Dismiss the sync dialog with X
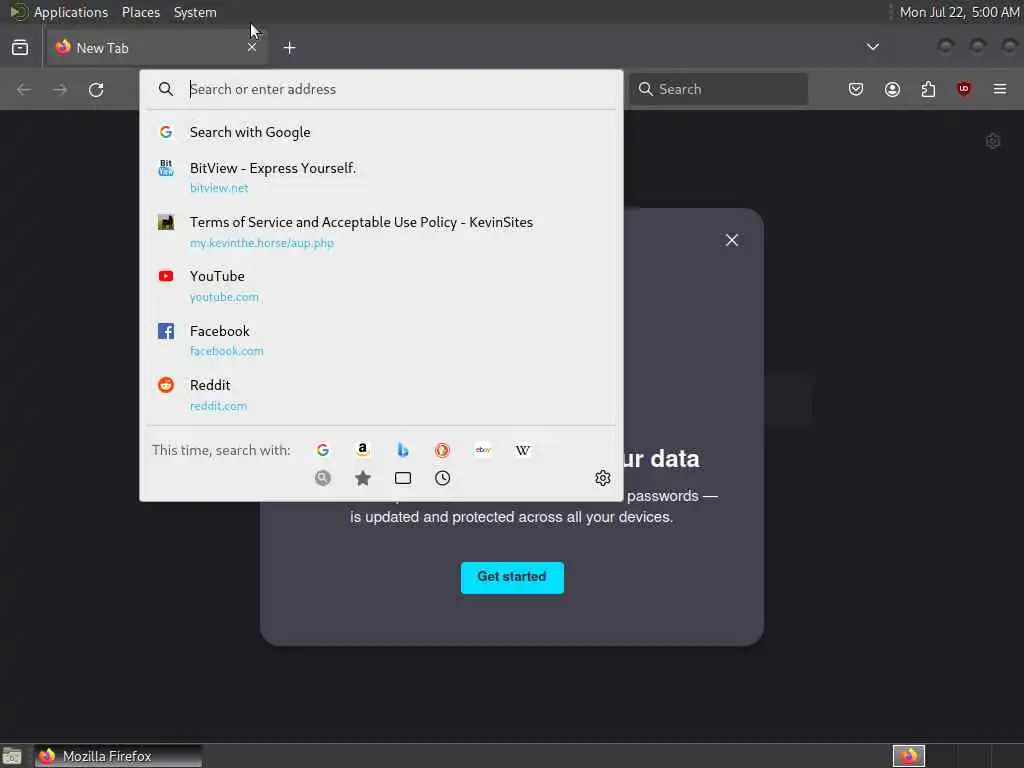 [x=731, y=240]
